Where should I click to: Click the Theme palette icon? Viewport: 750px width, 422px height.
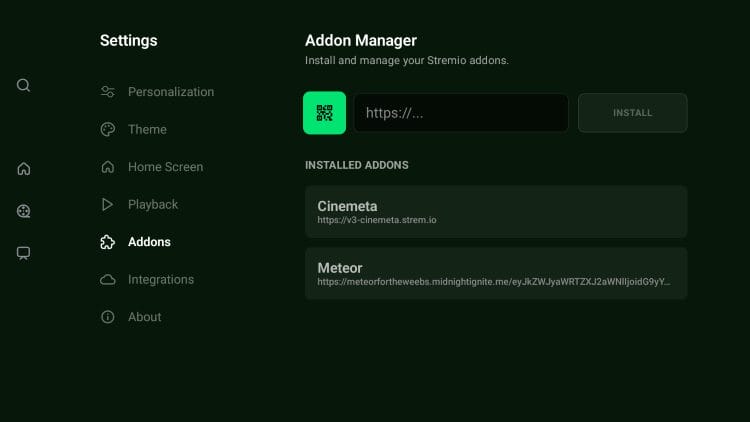[x=108, y=129]
